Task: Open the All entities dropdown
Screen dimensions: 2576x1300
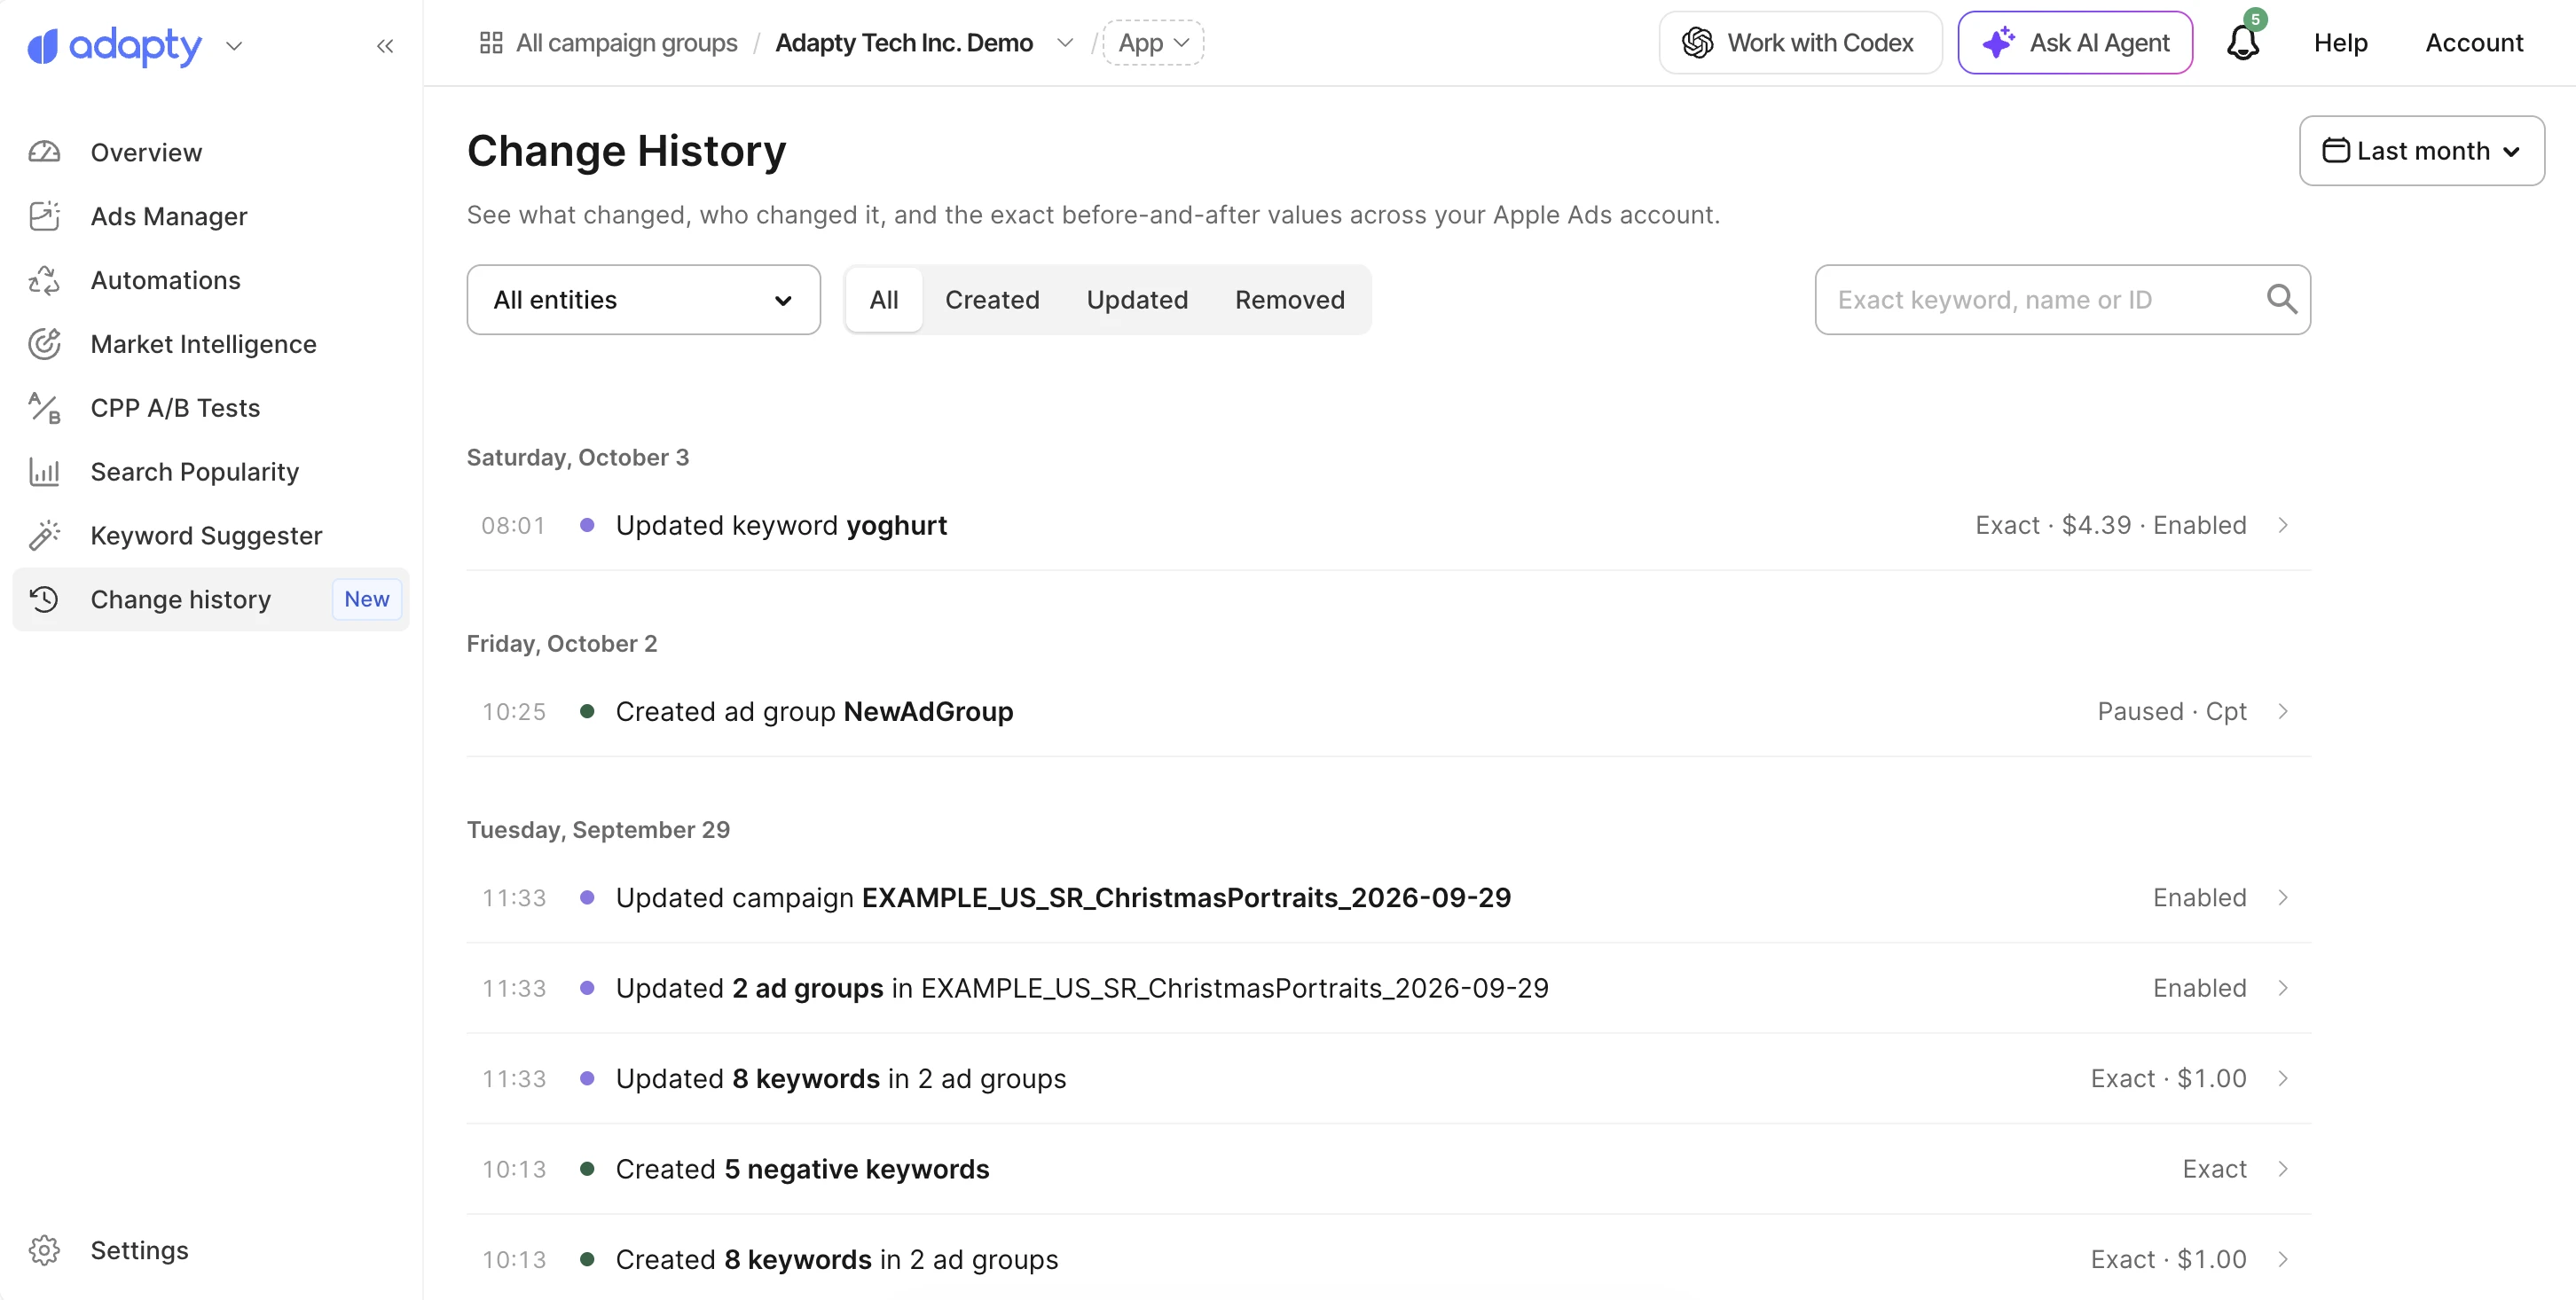Action: [x=643, y=300]
